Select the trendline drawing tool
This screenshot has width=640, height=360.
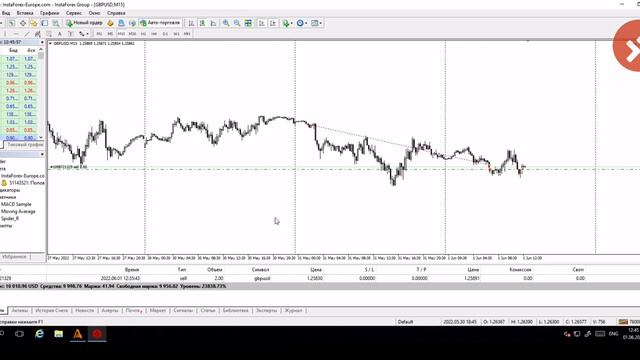27,34
